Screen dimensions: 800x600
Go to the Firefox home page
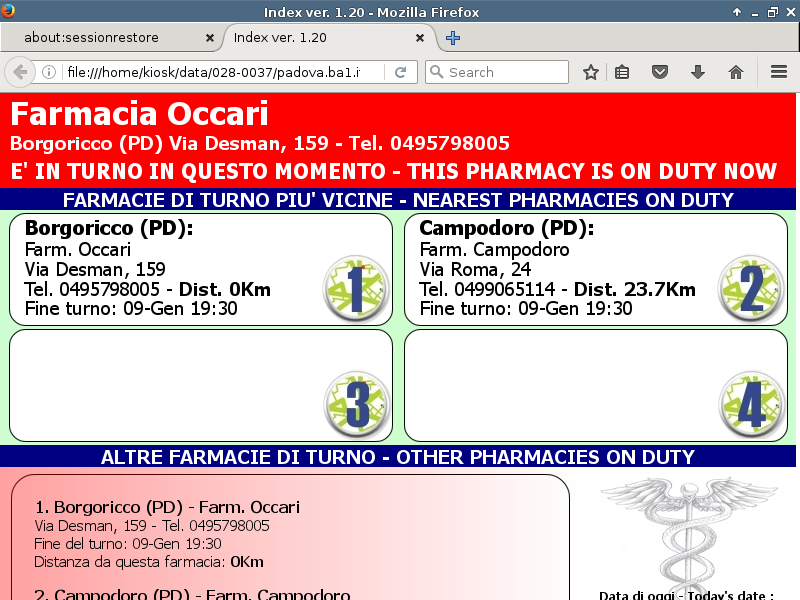click(x=736, y=72)
